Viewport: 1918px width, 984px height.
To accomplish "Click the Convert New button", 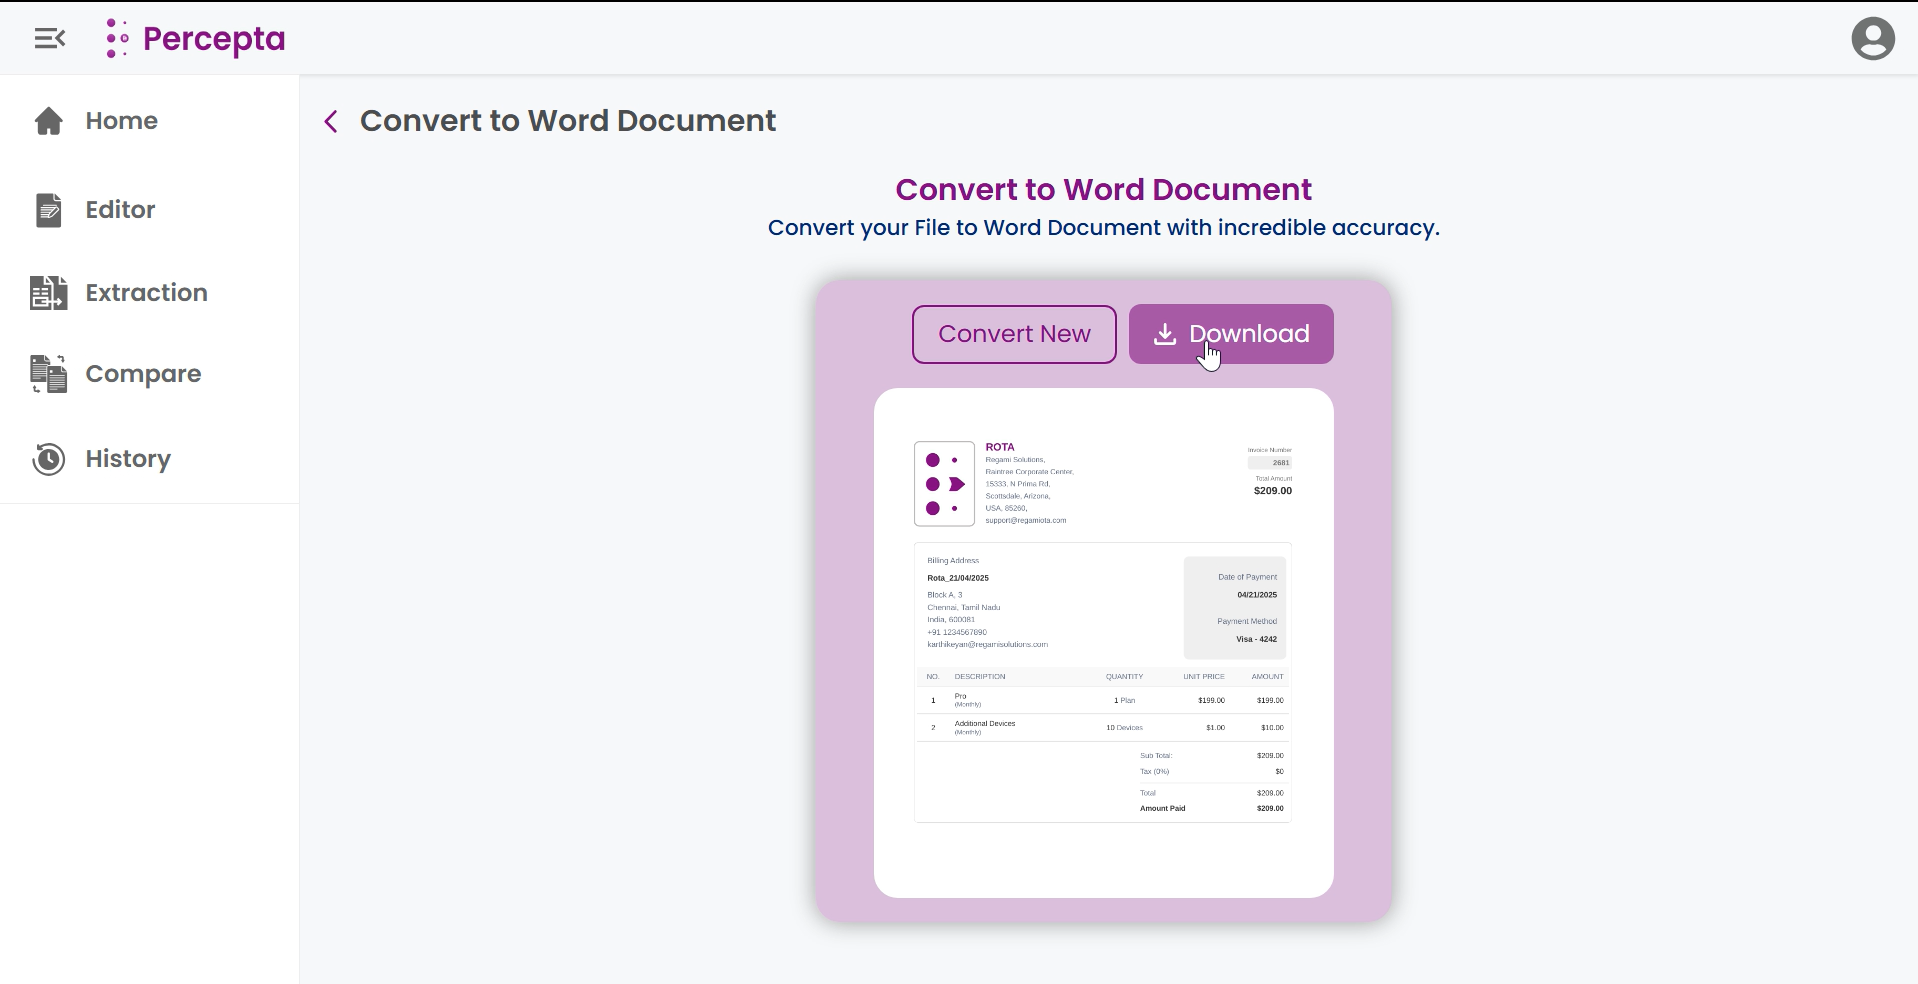I will (1014, 334).
